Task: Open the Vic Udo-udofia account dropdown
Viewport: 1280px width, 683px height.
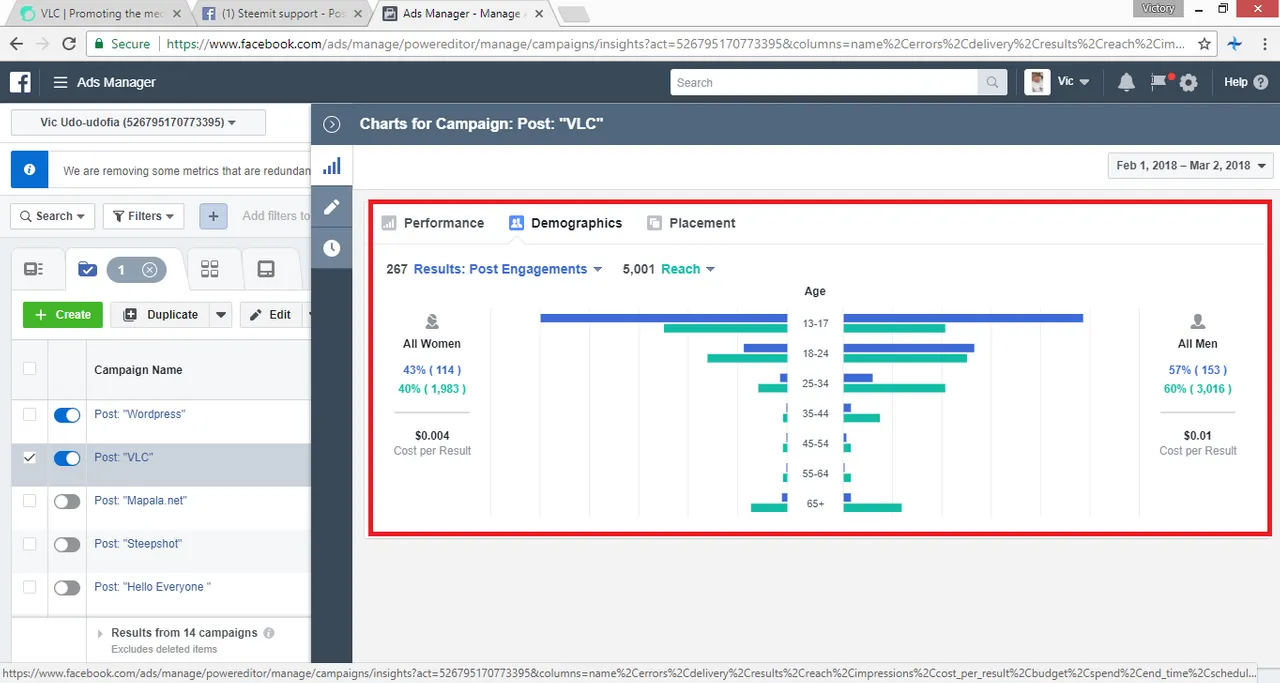Action: pyautogui.click(x=138, y=123)
